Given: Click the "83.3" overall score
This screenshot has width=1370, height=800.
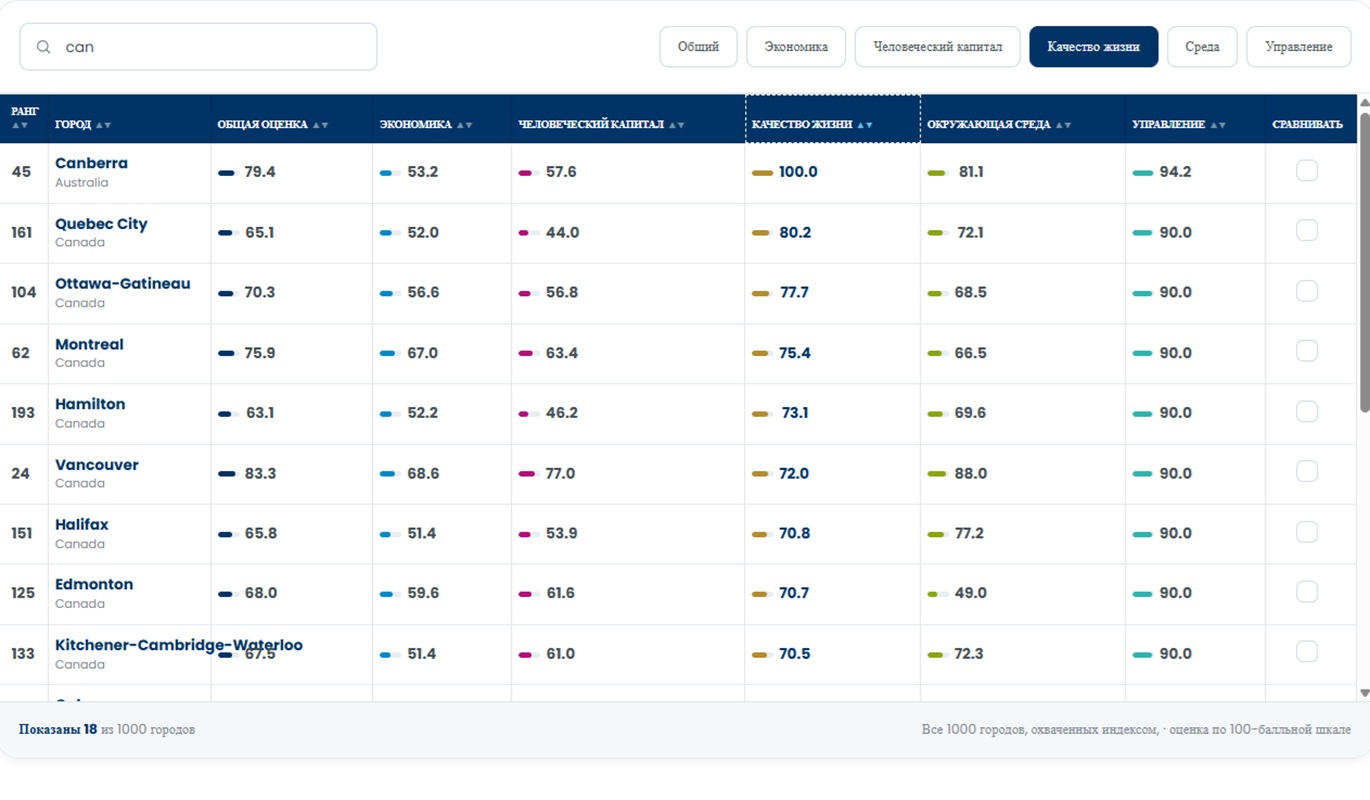Looking at the screenshot, I should click(x=260, y=473).
